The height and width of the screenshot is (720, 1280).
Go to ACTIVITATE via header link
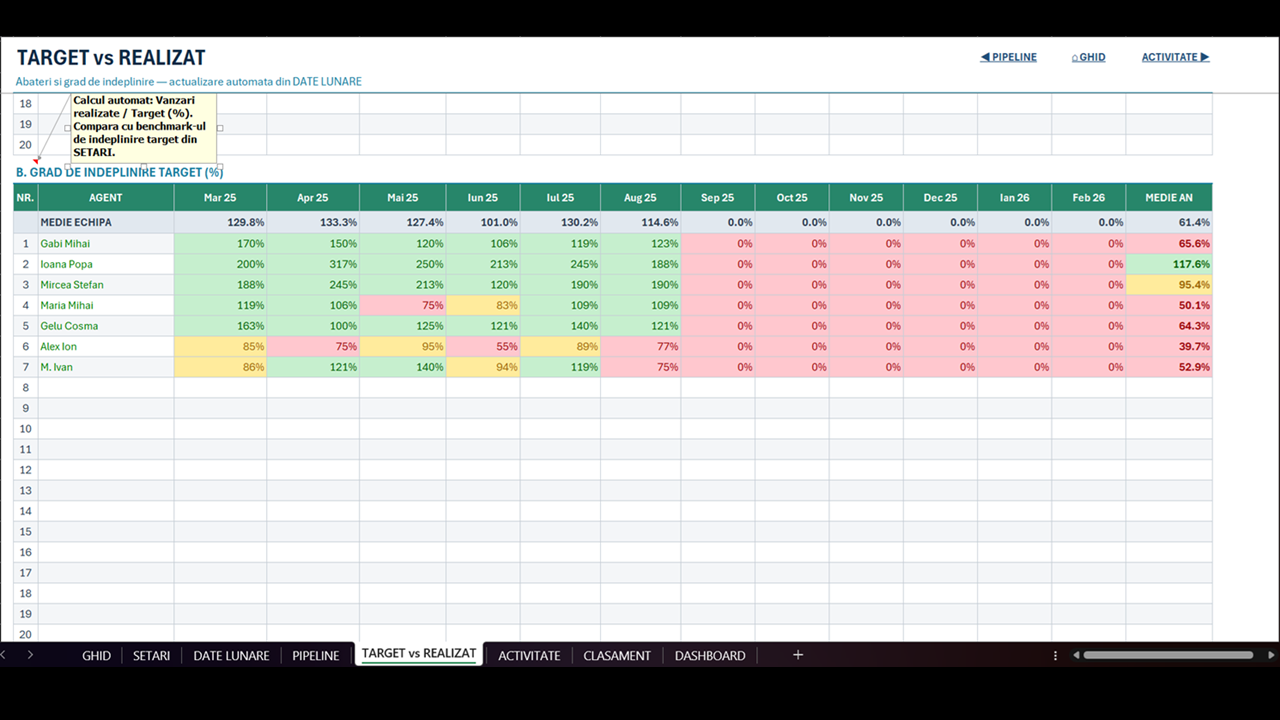click(1176, 57)
